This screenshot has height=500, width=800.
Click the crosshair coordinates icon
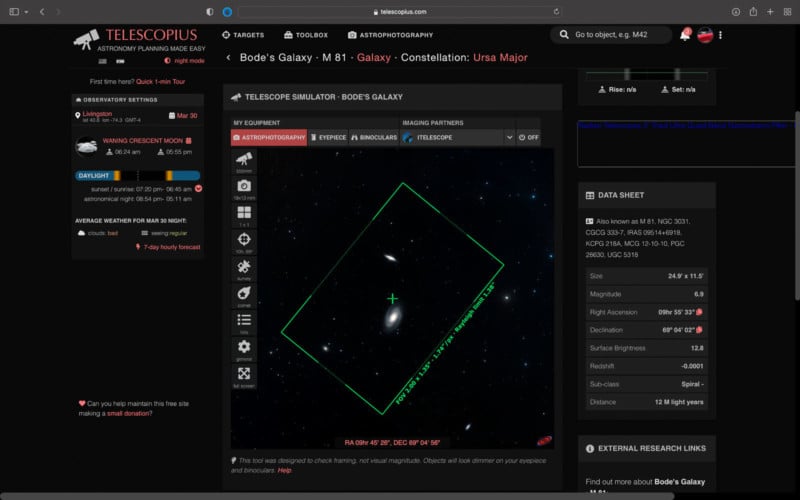244,241
